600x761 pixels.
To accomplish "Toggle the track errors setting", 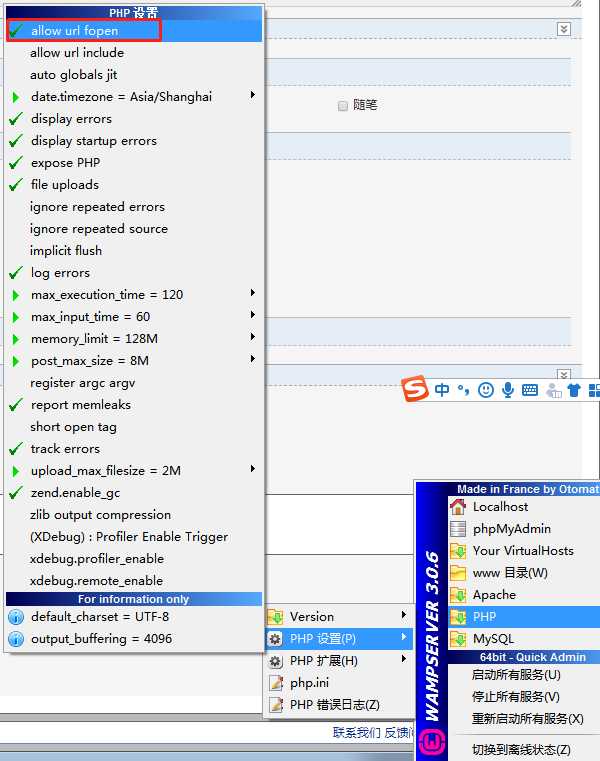I will (134, 448).
